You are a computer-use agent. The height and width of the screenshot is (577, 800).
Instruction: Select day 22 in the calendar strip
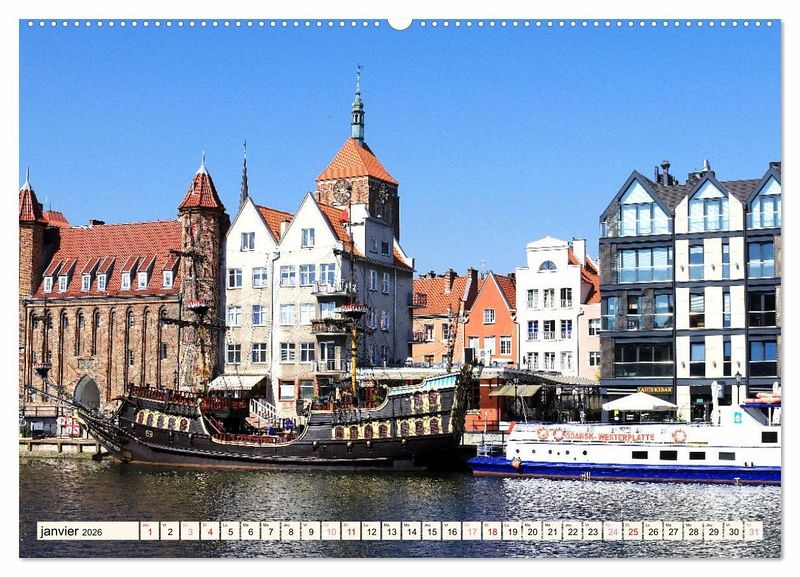click(572, 531)
